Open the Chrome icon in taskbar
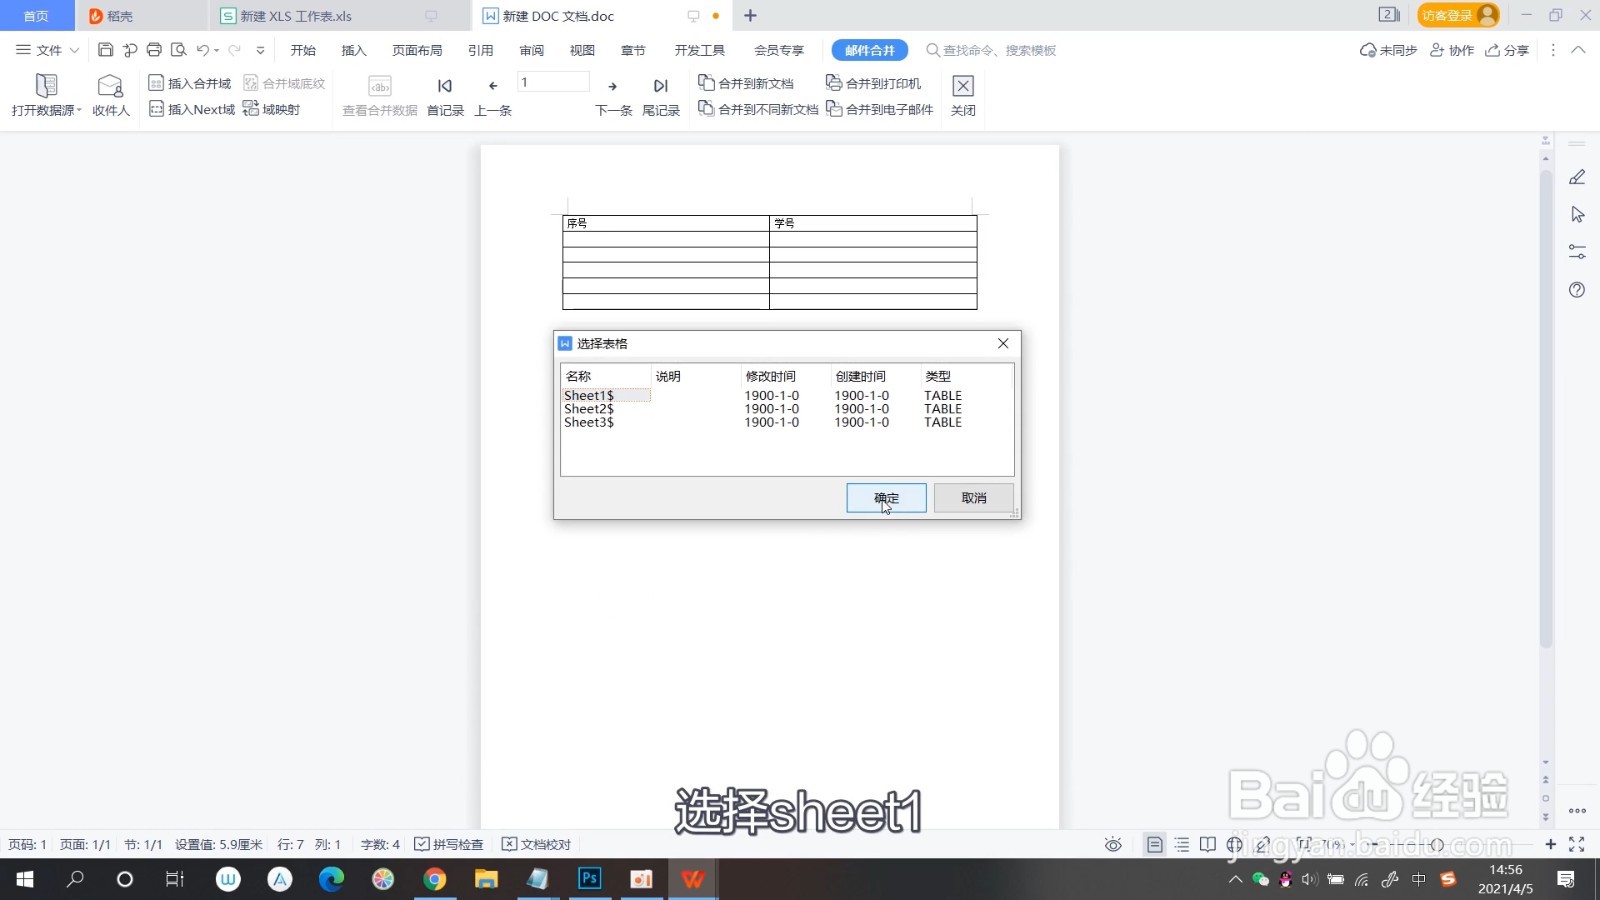The height and width of the screenshot is (900, 1600). pos(435,879)
